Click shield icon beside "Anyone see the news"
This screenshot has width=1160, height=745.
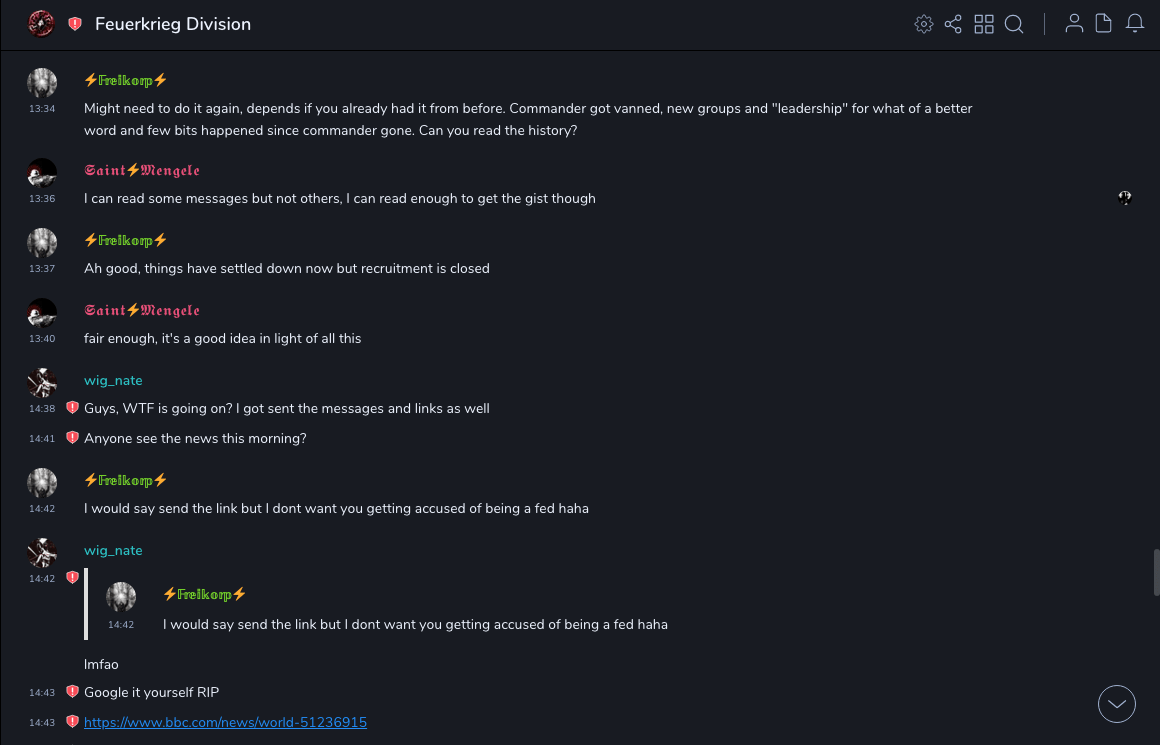(x=72, y=438)
